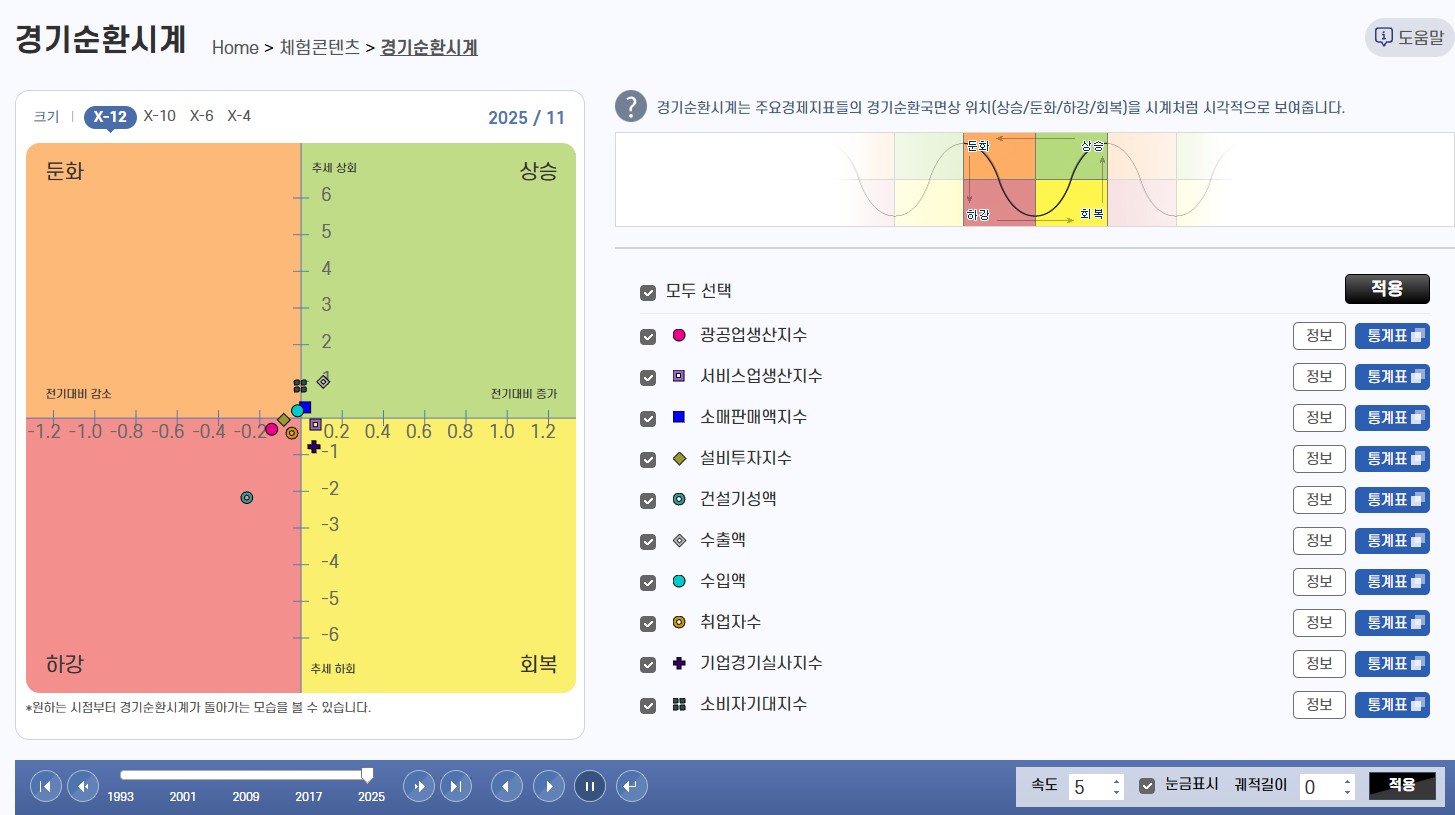Jump to the first time point
Screen dimensions: 1455x815
(46, 786)
